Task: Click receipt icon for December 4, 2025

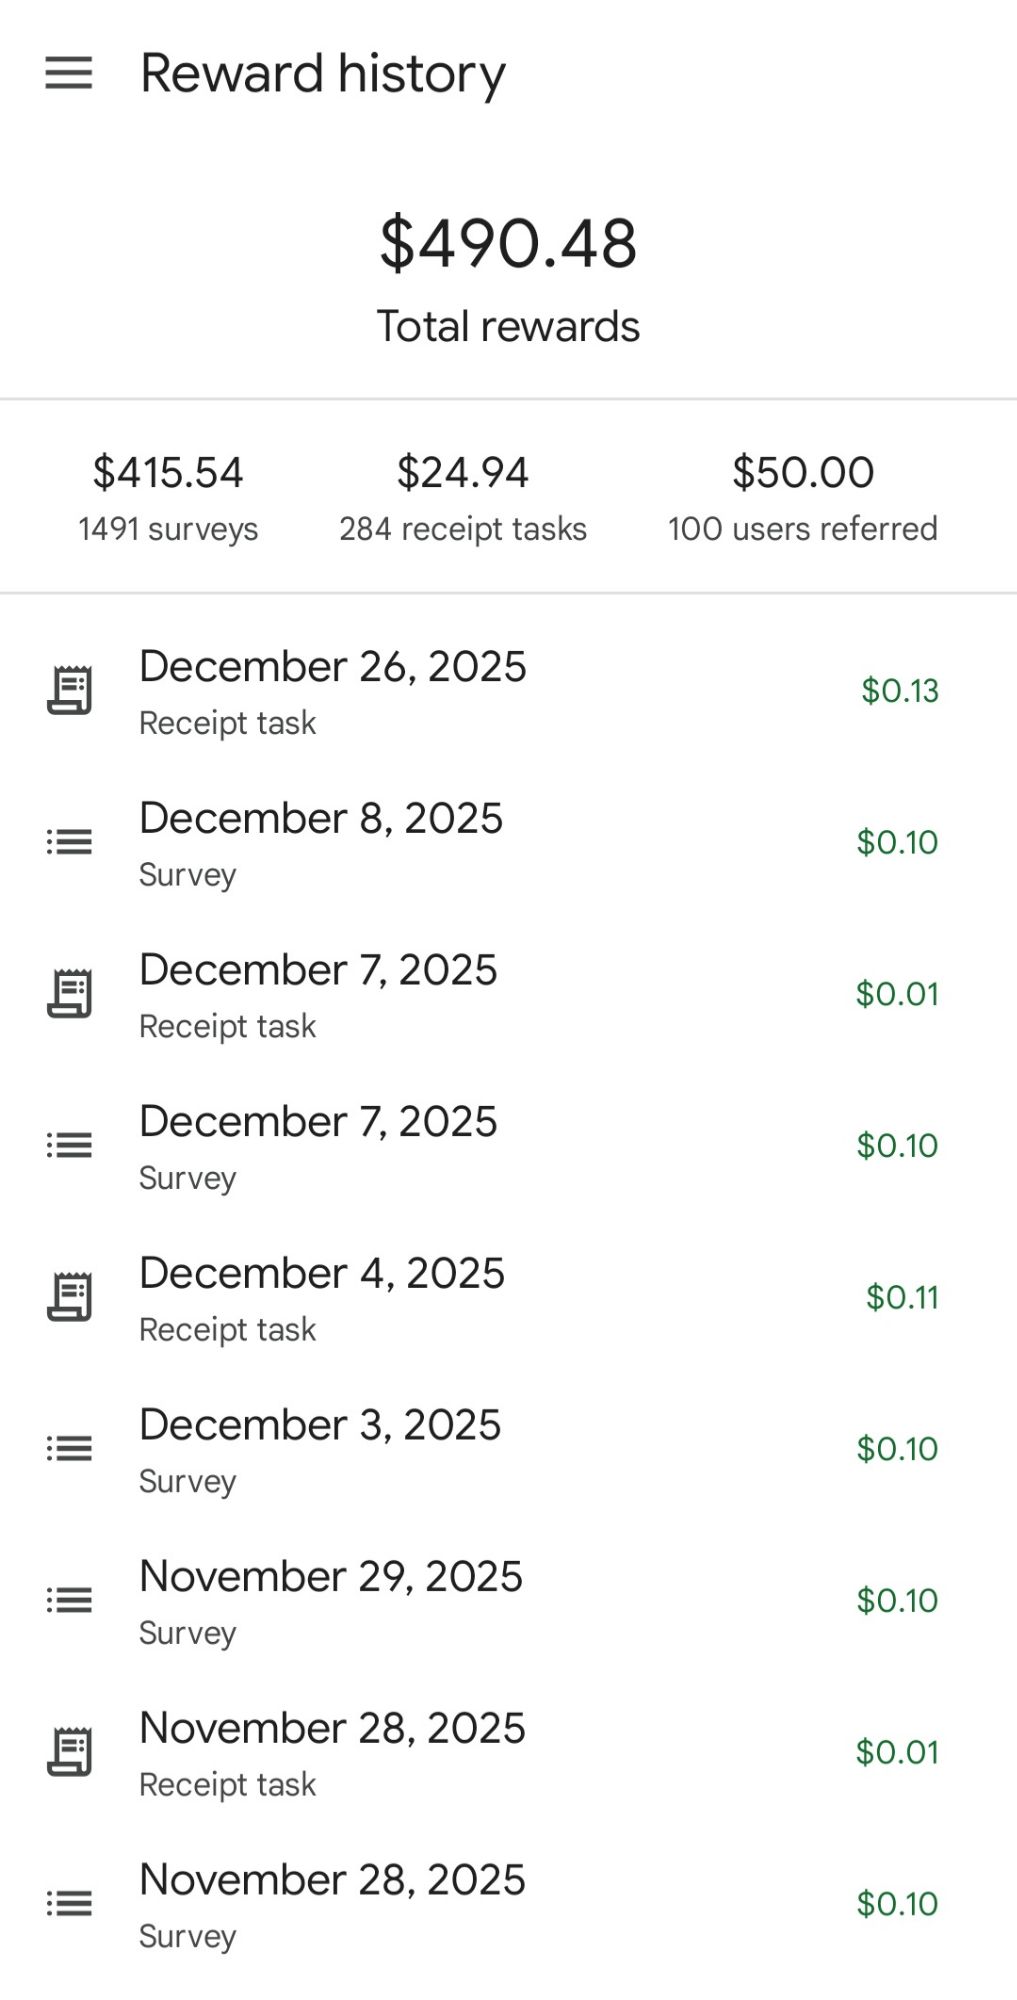Action: tap(69, 1297)
